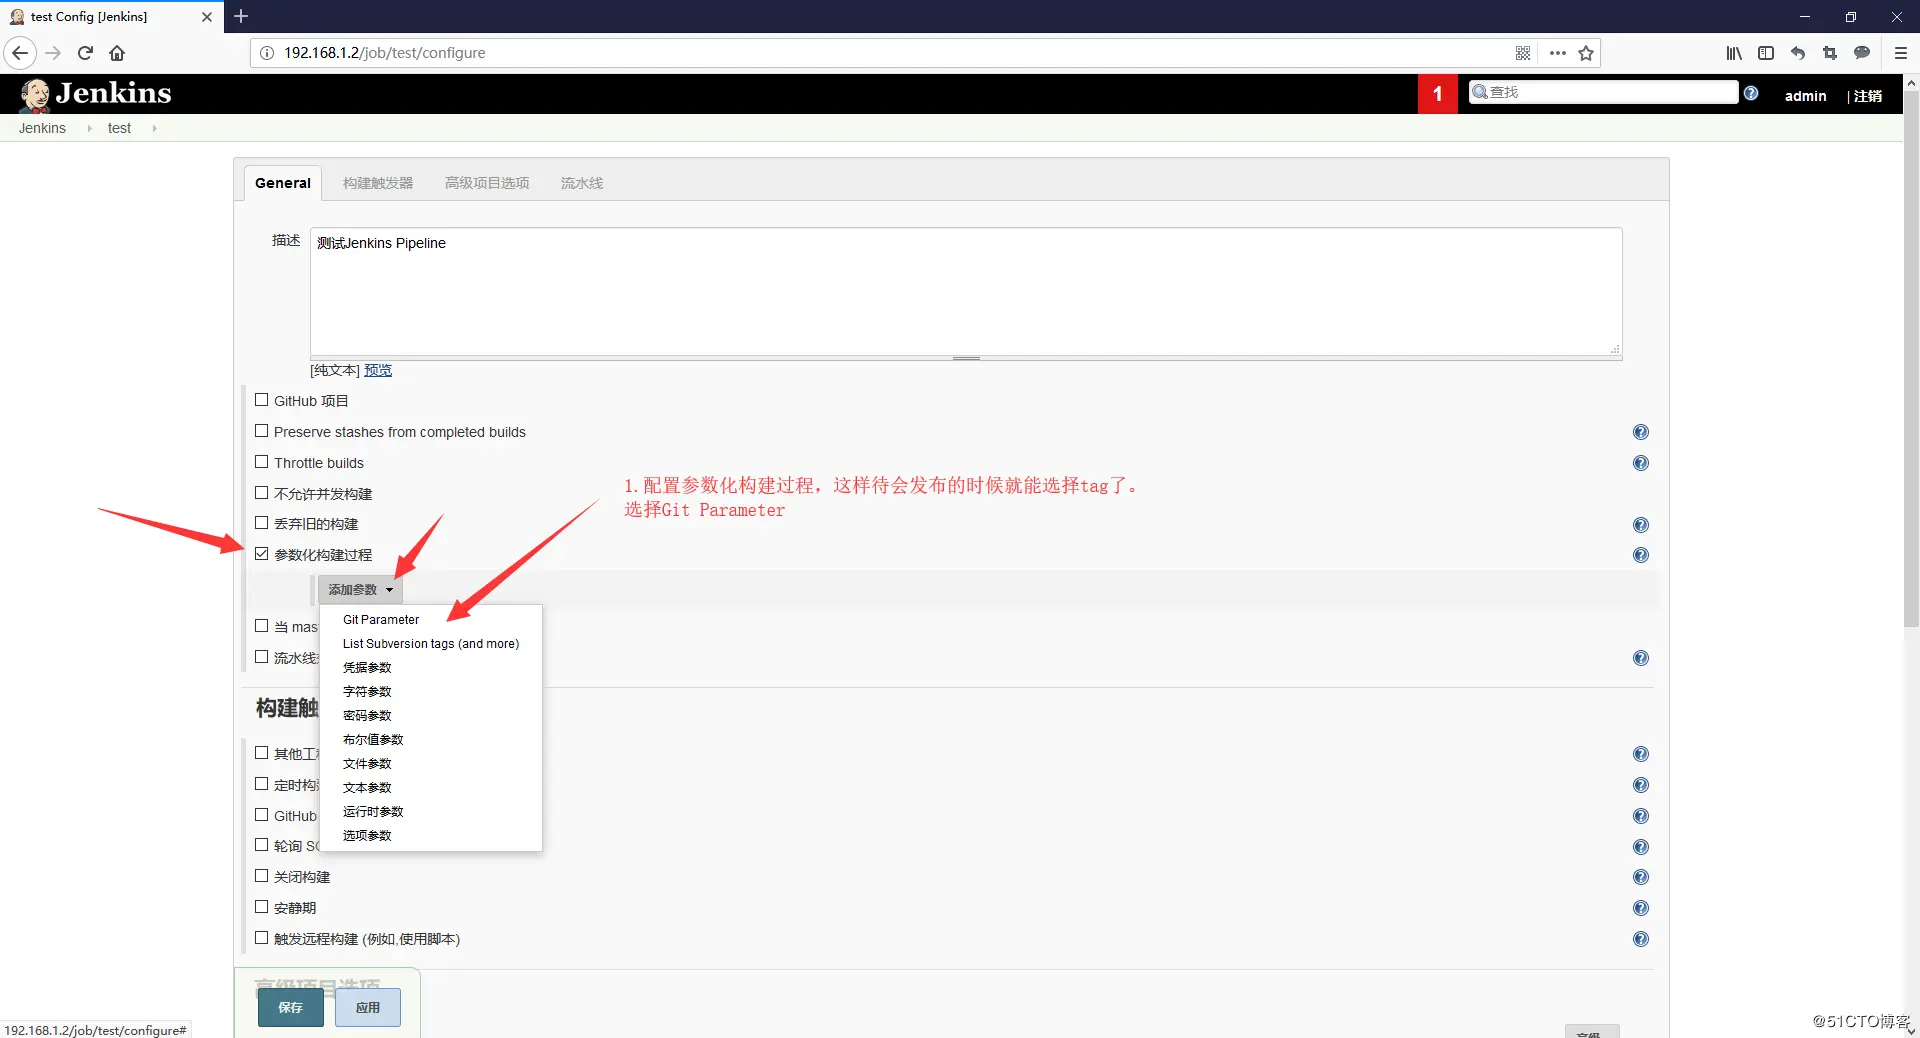1920x1038 pixels.
Task: Open the browser library icon
Action: click(1734, 53)
